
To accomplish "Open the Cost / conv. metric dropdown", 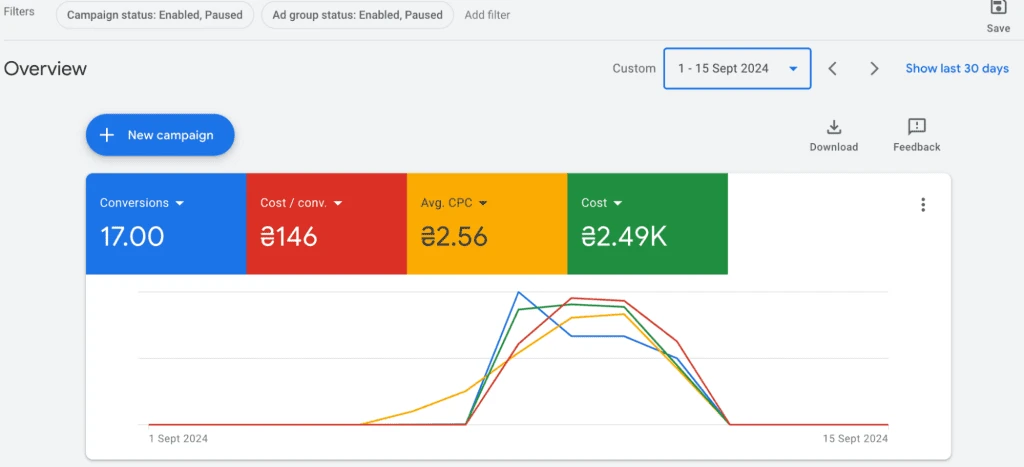I will (x=302, y=203).
